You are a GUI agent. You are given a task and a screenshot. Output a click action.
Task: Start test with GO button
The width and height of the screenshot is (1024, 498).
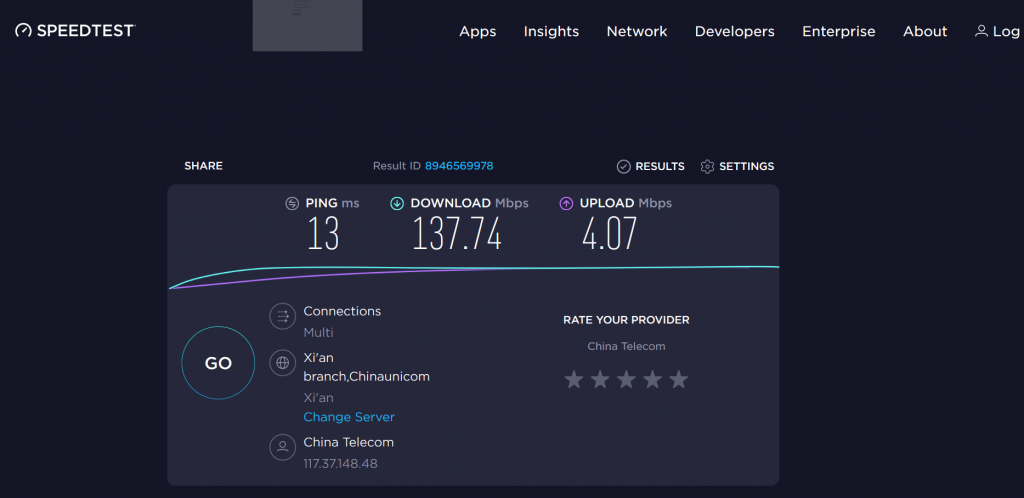click(x=218, y=363)
